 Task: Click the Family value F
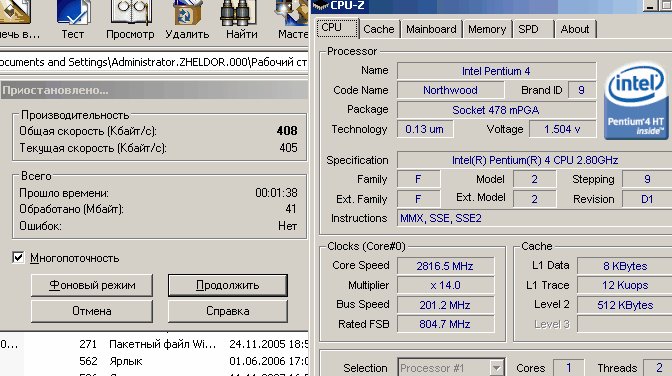click(418, 179)
